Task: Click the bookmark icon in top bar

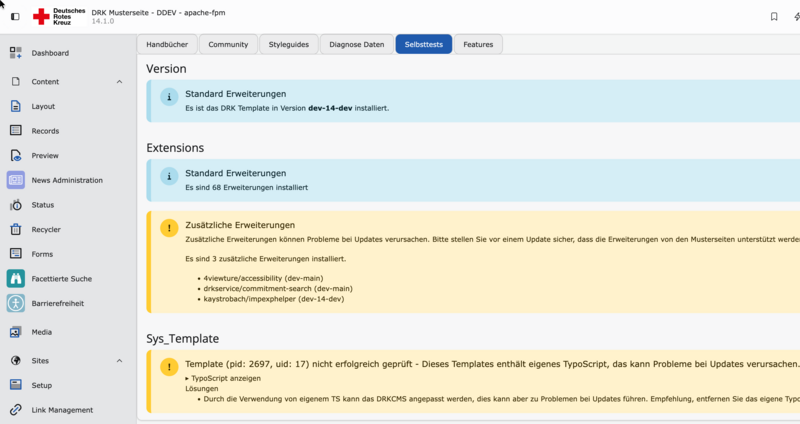Action: pos(774,16)
